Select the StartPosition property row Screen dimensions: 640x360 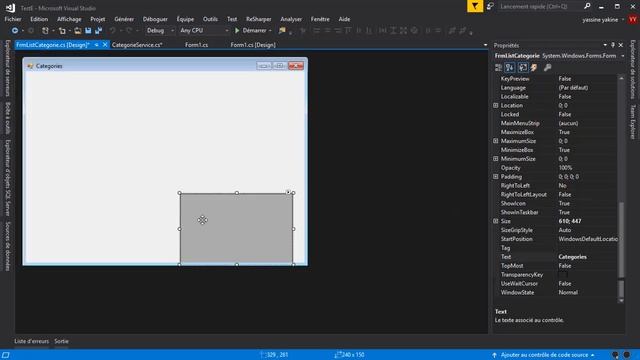pyautogui.click(x=555, y=239)
